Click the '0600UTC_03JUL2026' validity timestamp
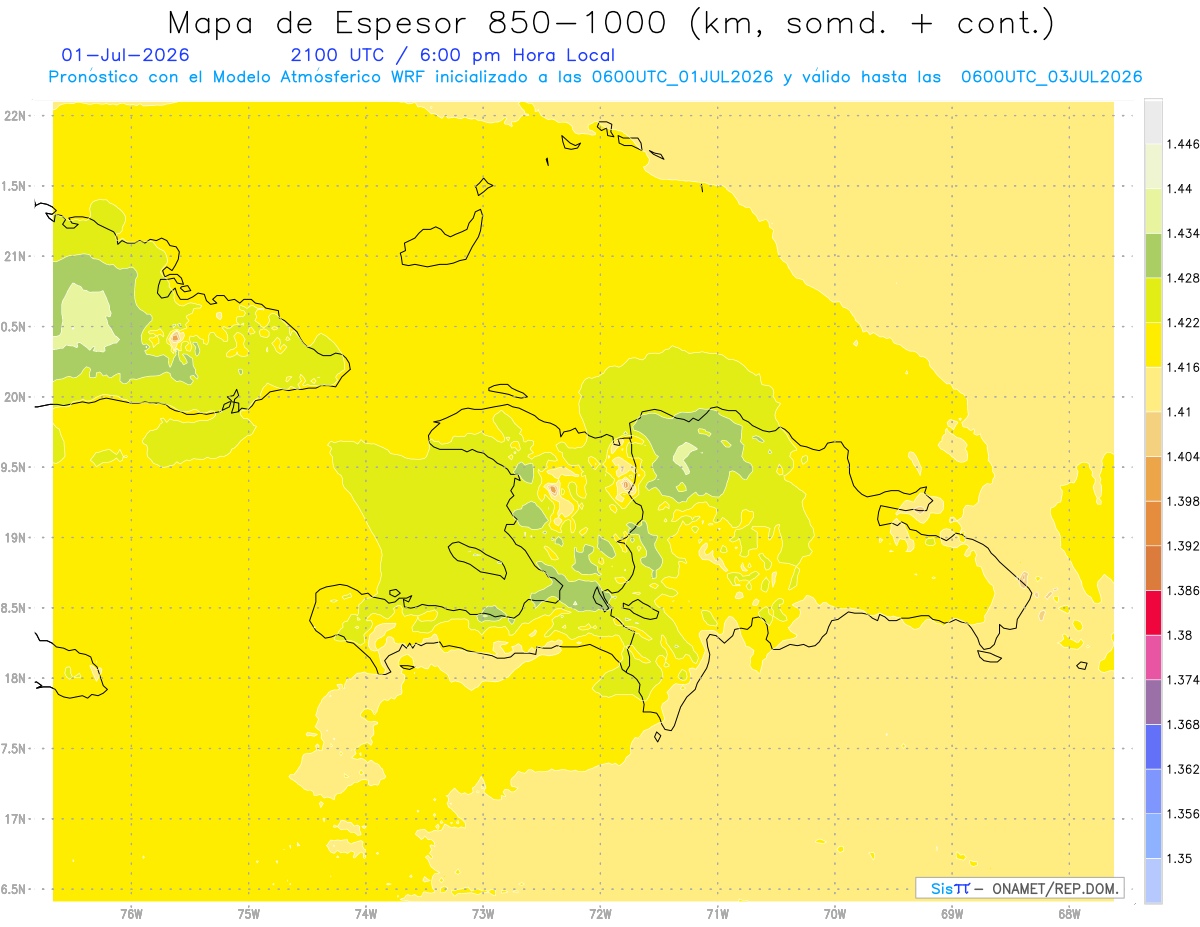 click(1051, 77)
